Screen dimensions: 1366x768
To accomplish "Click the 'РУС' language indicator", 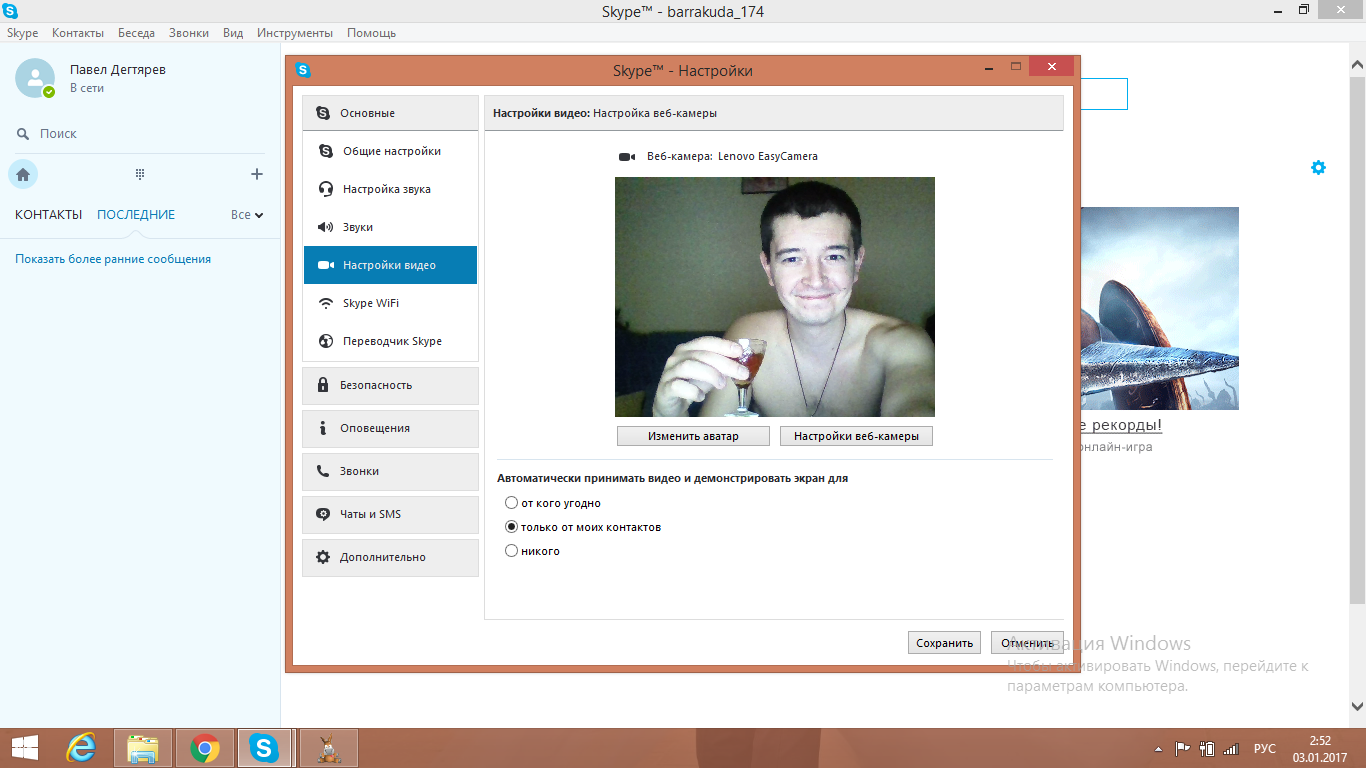I will tap(1265, 748).
